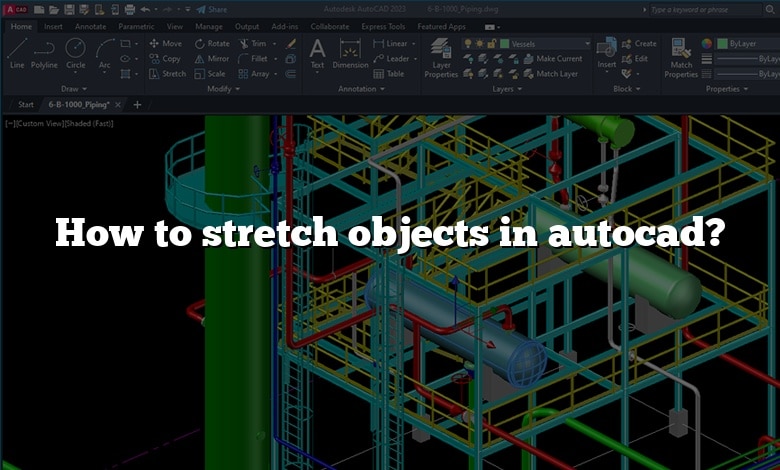This screenshot has height=470, width=780.
Task: Click the Rotate tool
Action: tap(212, 44)
